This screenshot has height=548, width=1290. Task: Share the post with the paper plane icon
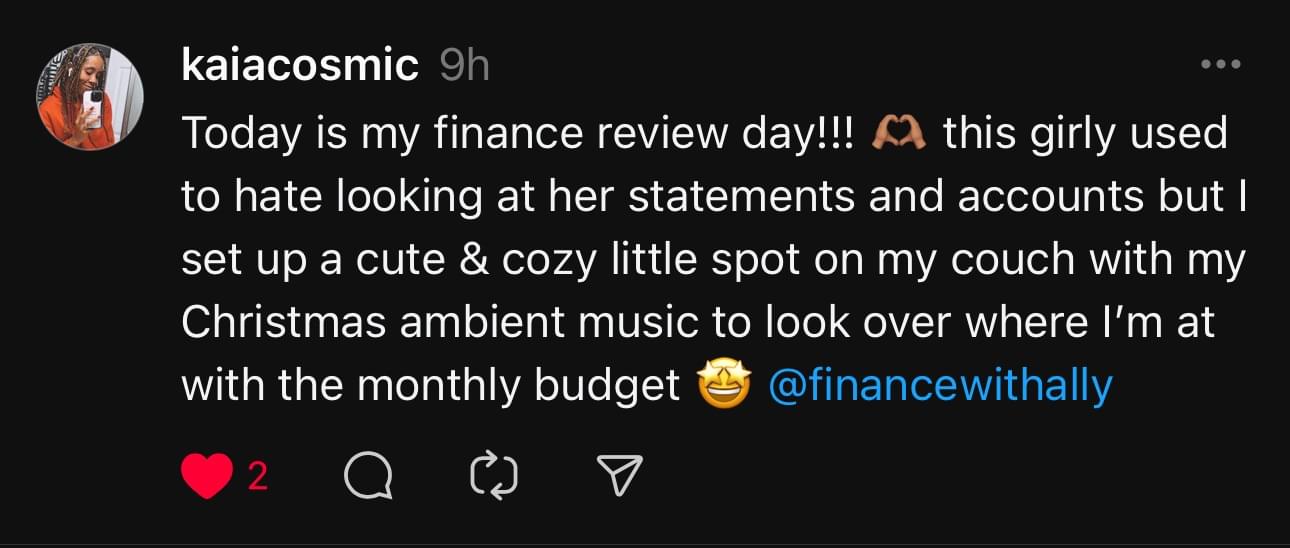point(619,477)
